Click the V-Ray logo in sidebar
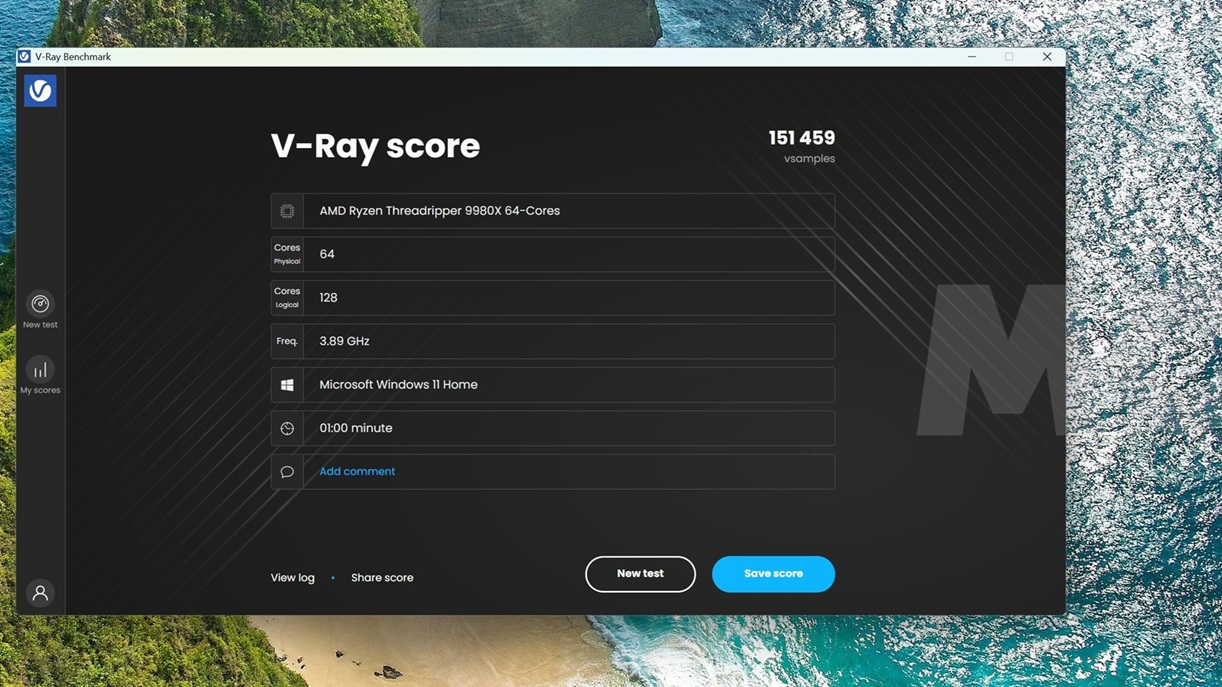Image resolution: width=1222 pixels, height=687 pixels. click(40, 91)
